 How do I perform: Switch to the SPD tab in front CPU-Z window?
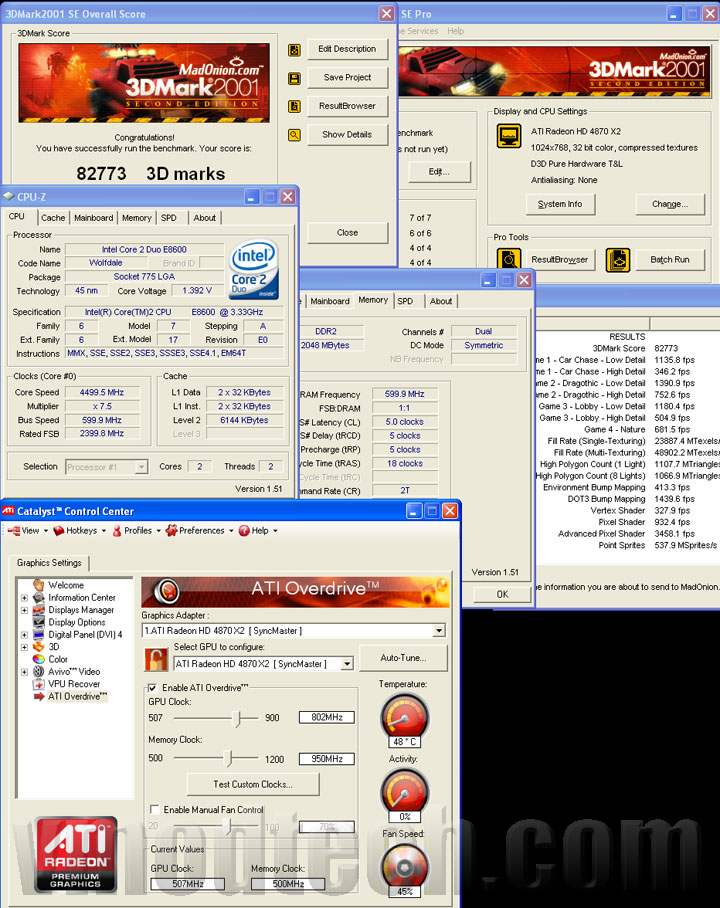point(169,218)
